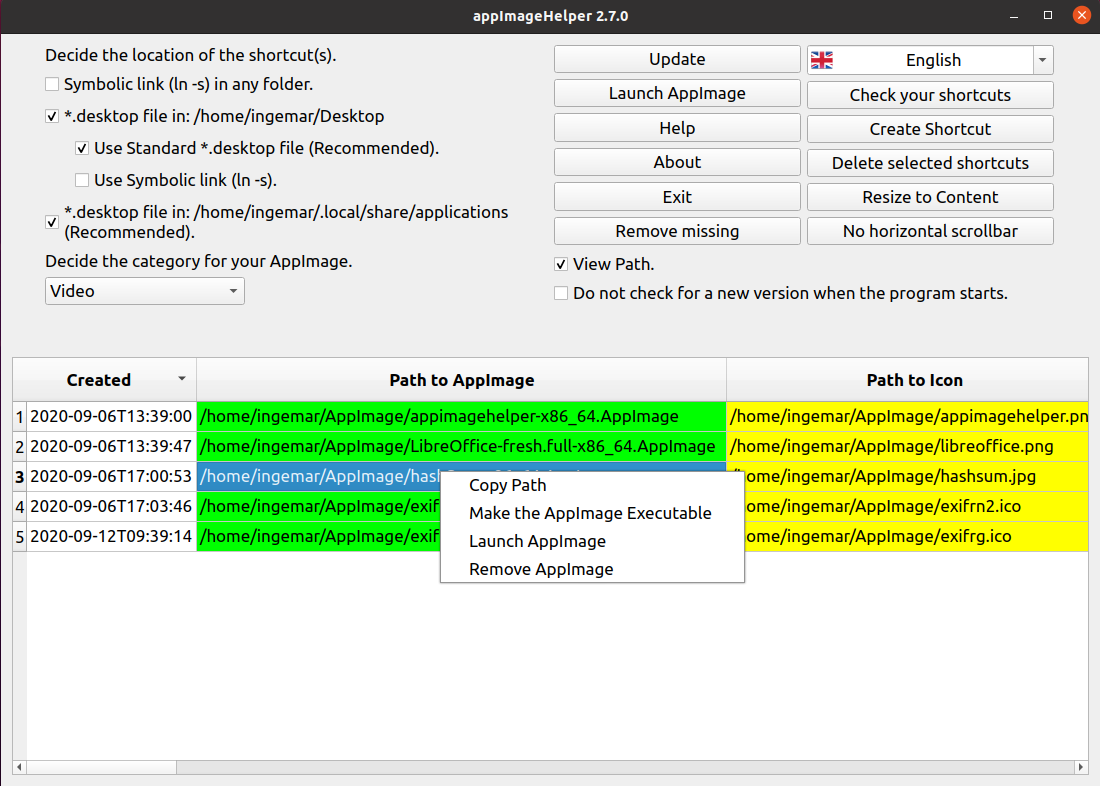The width and height of the screenshot is (1100, 786).
Task: Click the UK flag icon in language selector
Action: coord(821,60)
